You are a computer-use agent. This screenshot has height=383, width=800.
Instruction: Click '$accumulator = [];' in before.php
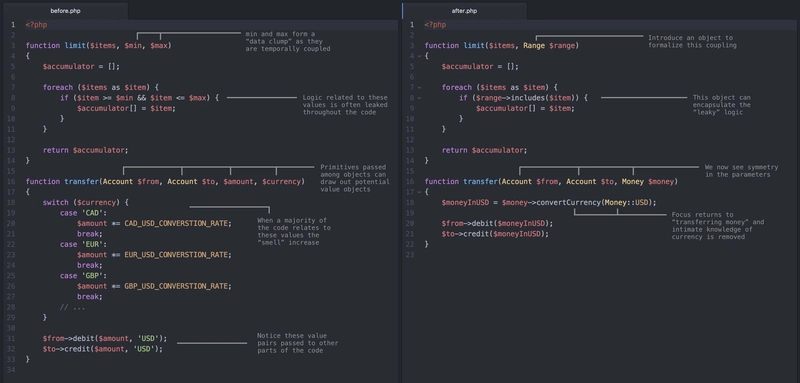pyautogui.click(x=81, y=67)
